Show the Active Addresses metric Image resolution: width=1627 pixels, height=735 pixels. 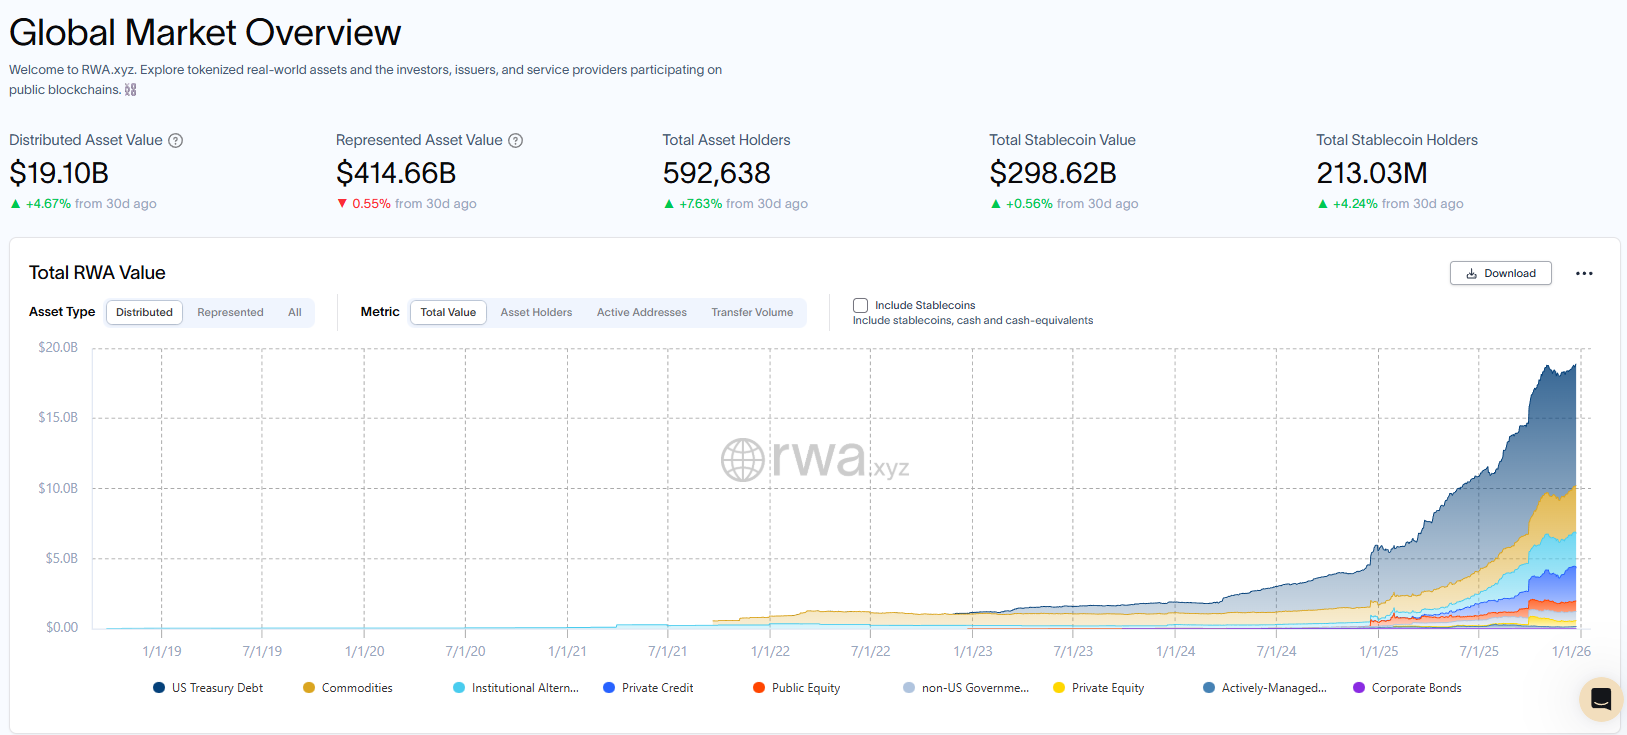click(641, 312)
